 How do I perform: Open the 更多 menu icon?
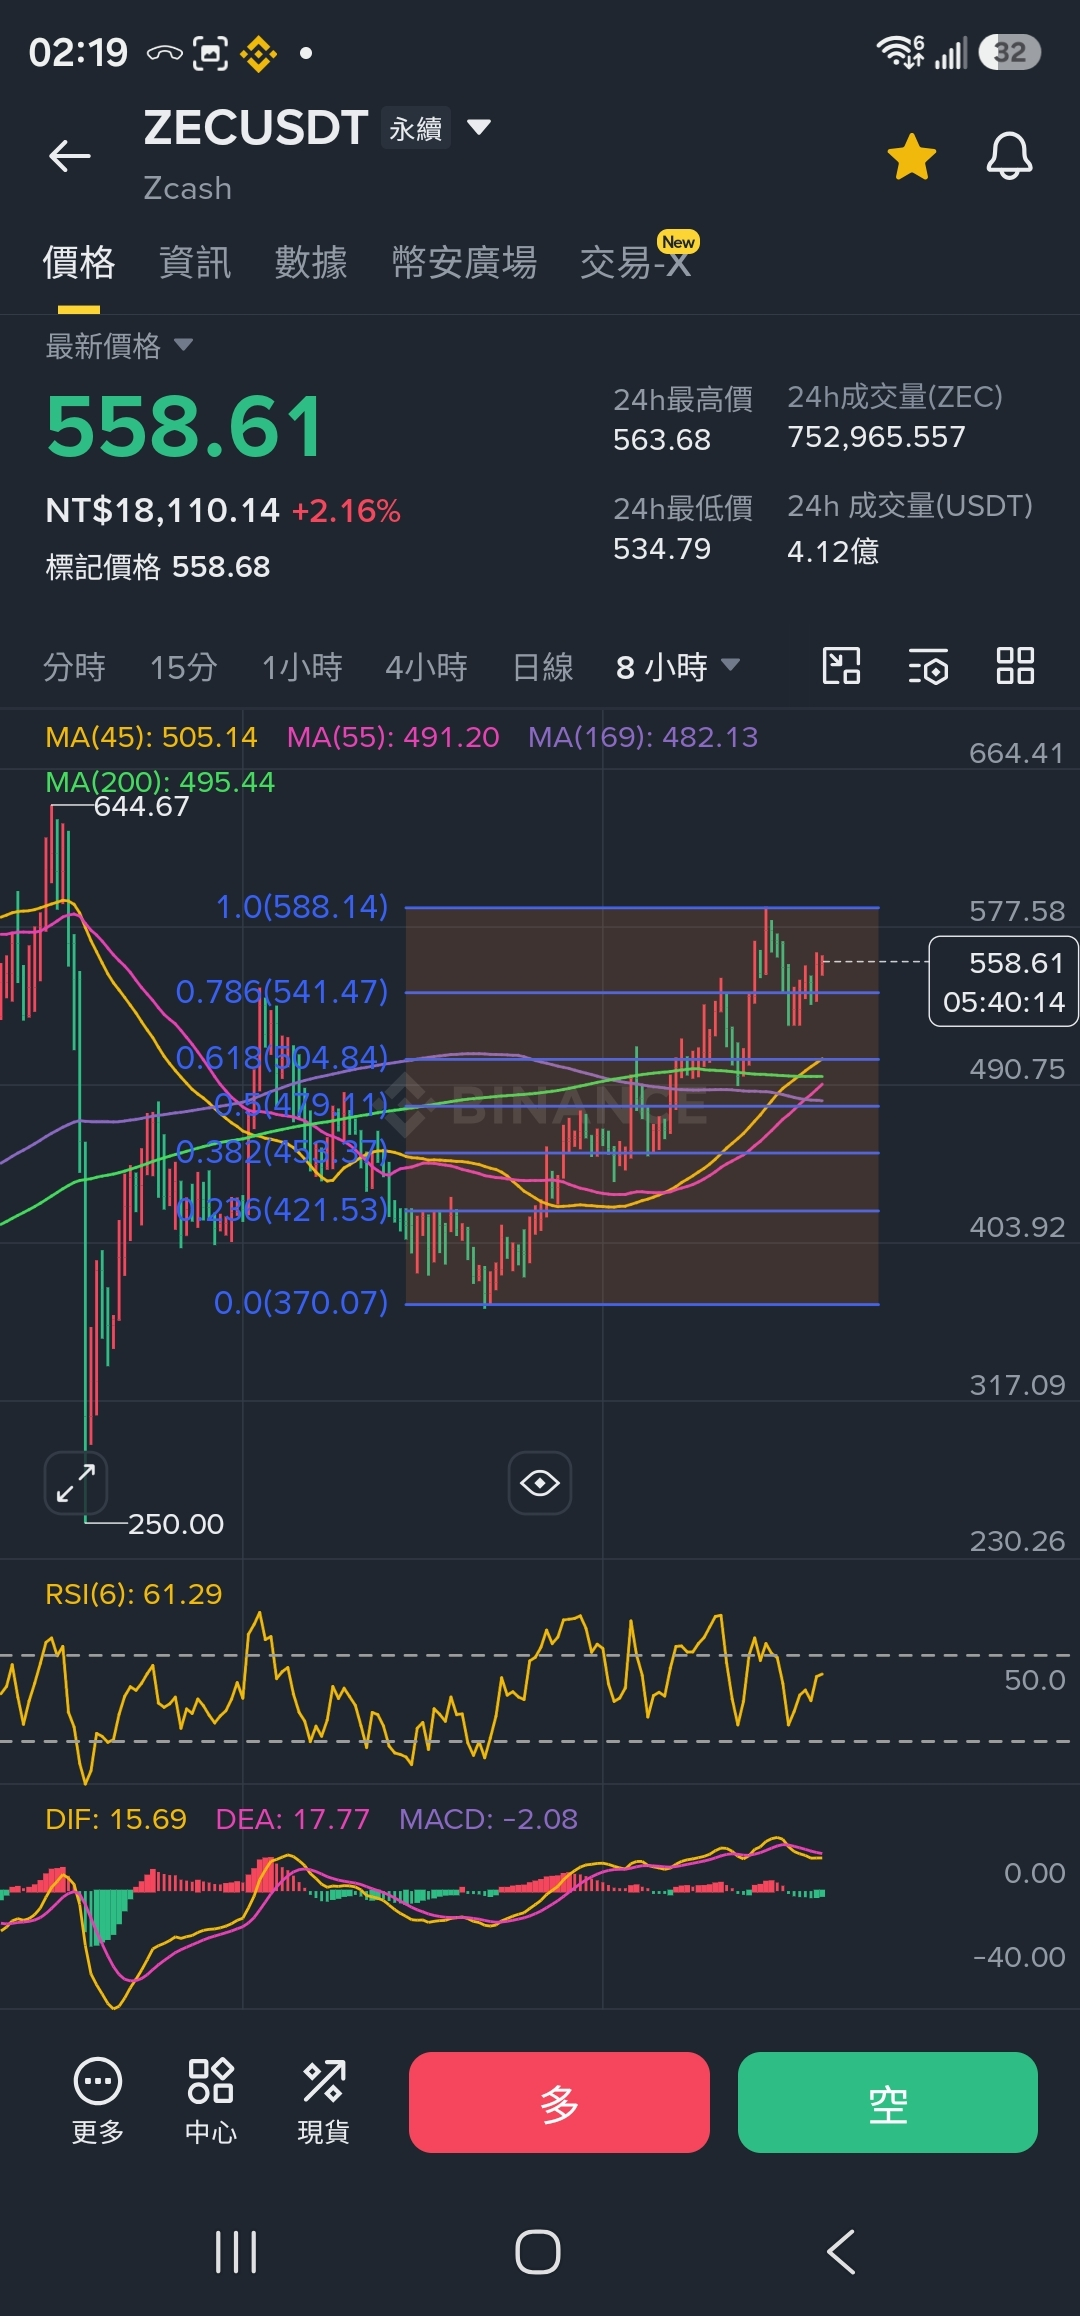[x=98, y=2100]
